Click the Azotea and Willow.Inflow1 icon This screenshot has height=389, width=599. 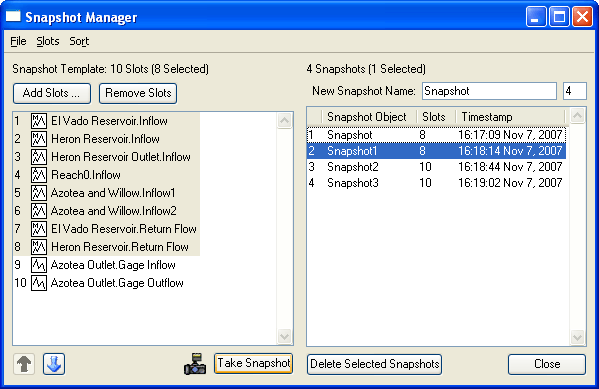coord(39,193)
